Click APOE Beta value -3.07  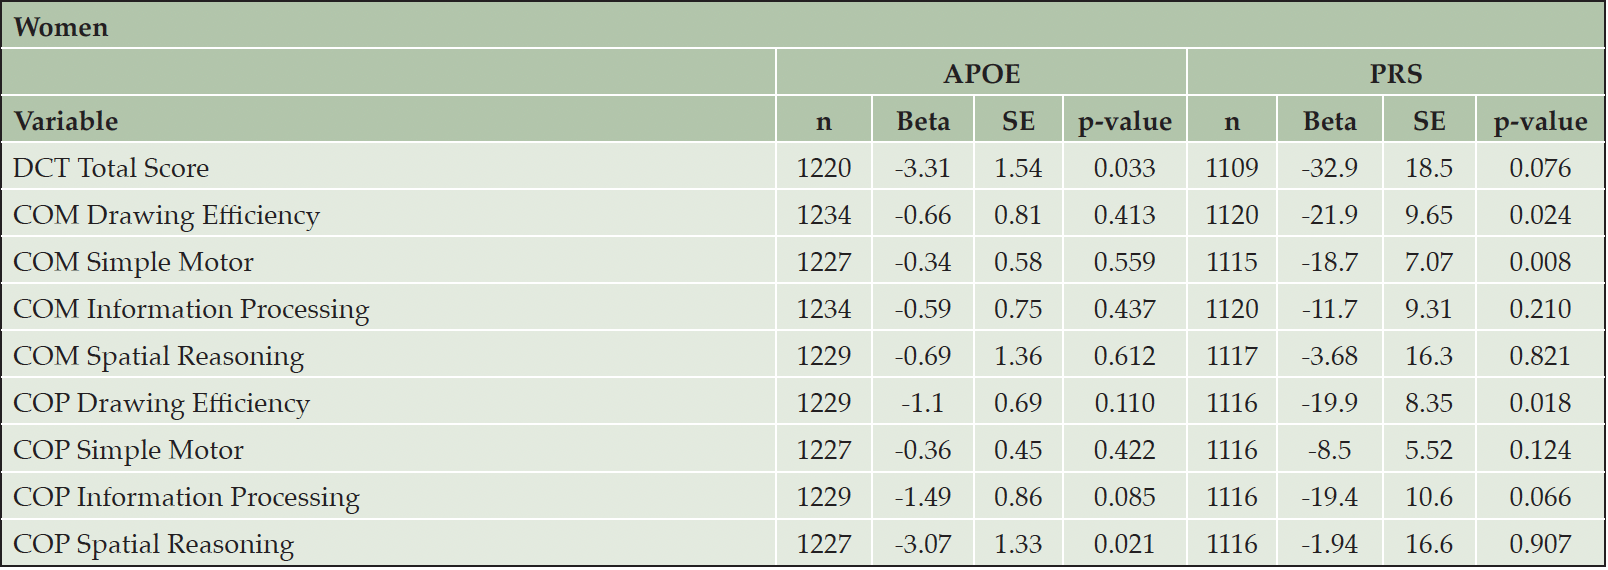922,544
